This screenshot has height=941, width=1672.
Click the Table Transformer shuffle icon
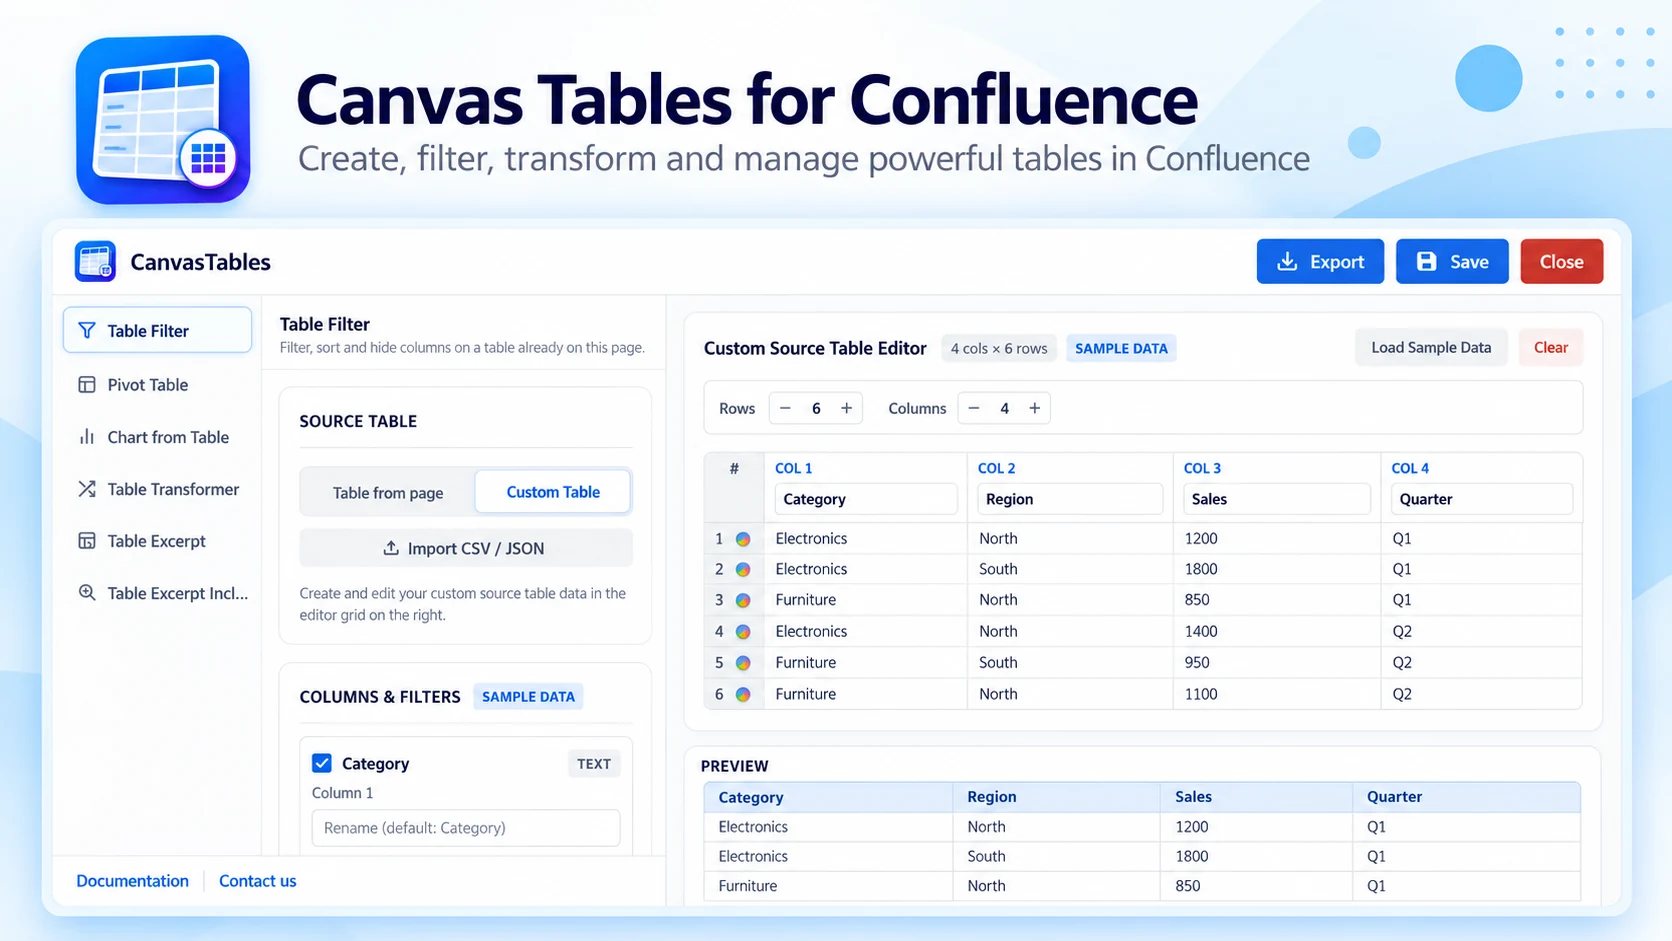(x=87, y=489)
